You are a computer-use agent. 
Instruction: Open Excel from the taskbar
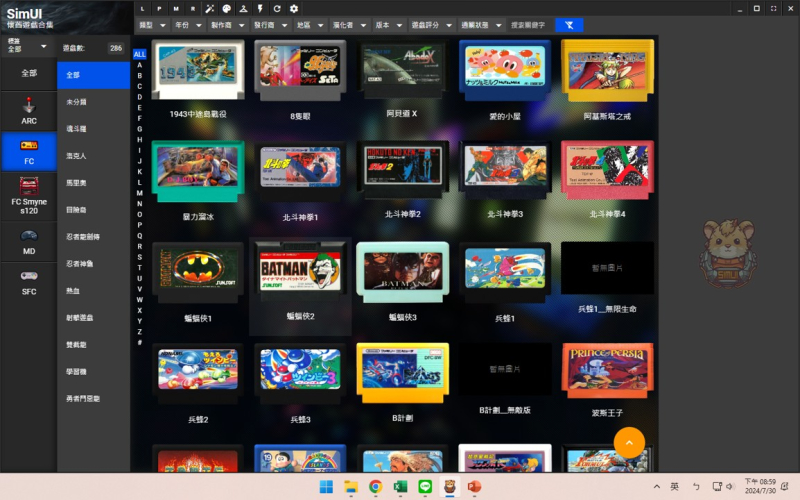pyautogui.click(x=400, y=487)
